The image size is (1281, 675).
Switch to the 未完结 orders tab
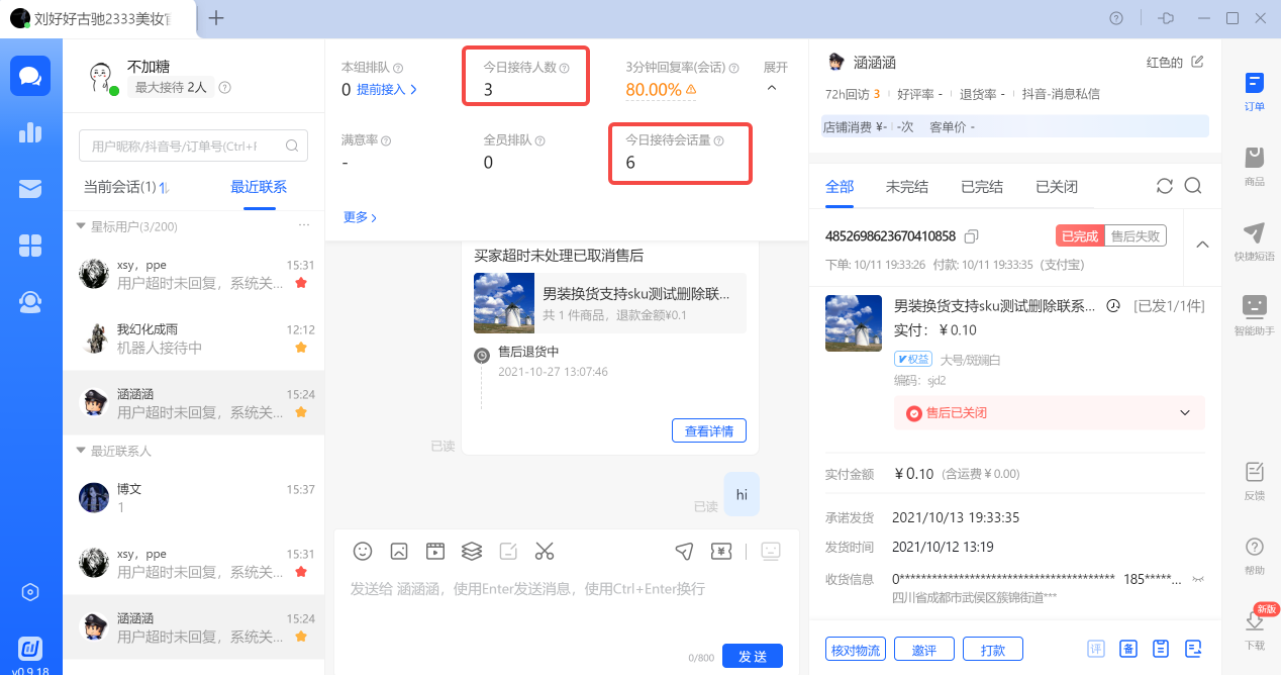906,187
